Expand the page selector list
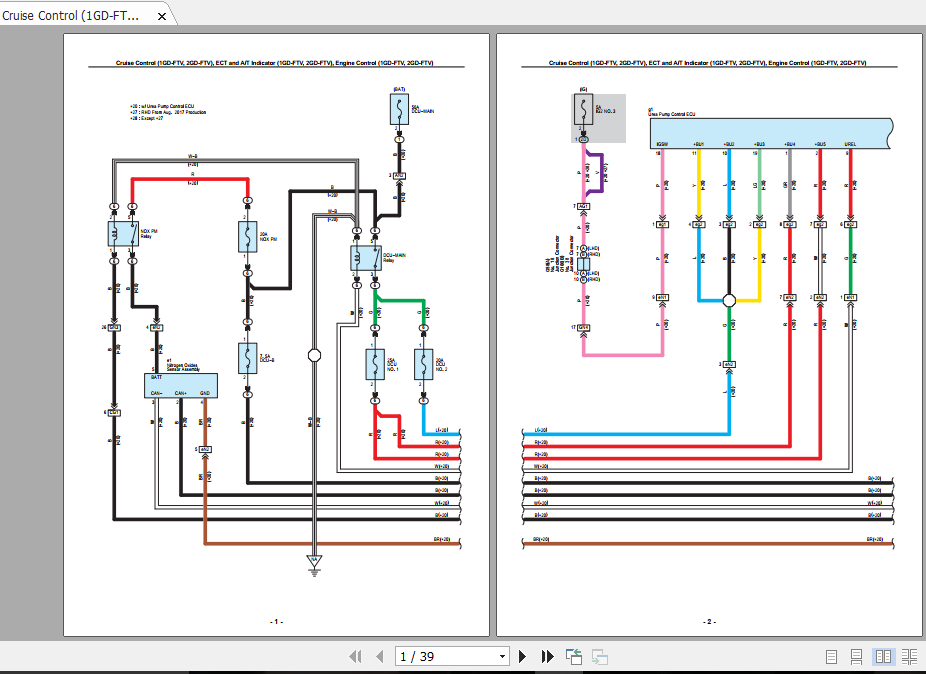The height and width of the screenshot is (674, 926). [x=500, y=656]
